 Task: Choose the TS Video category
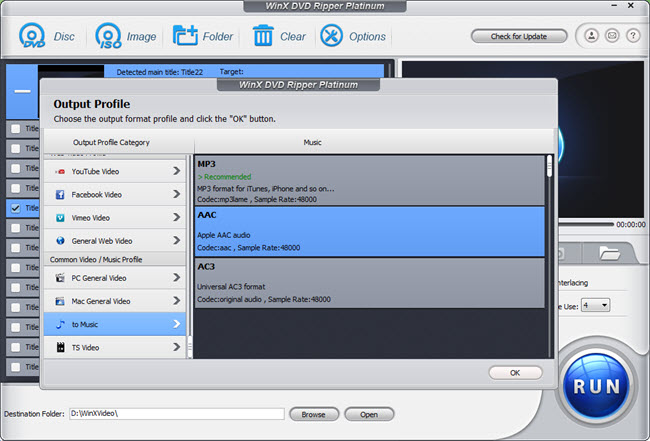[115, 347]
